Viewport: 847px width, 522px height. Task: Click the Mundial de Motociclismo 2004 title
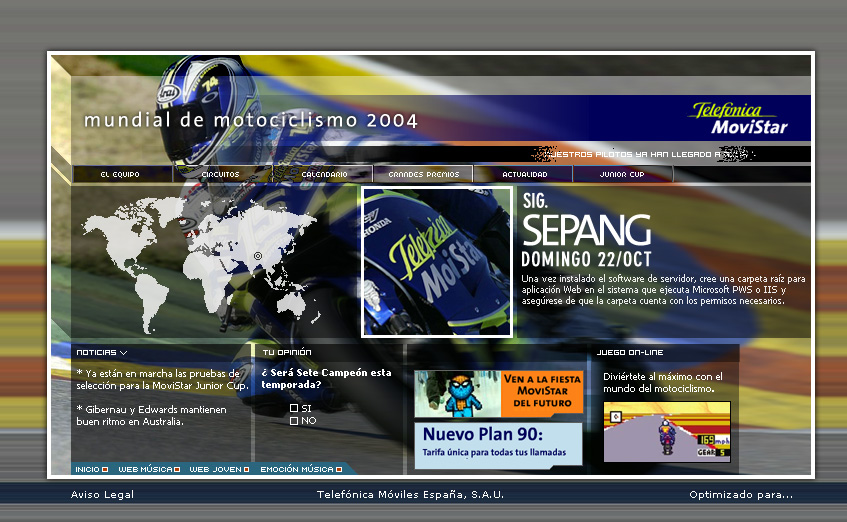pyautogui.click(x=251, y=120)
